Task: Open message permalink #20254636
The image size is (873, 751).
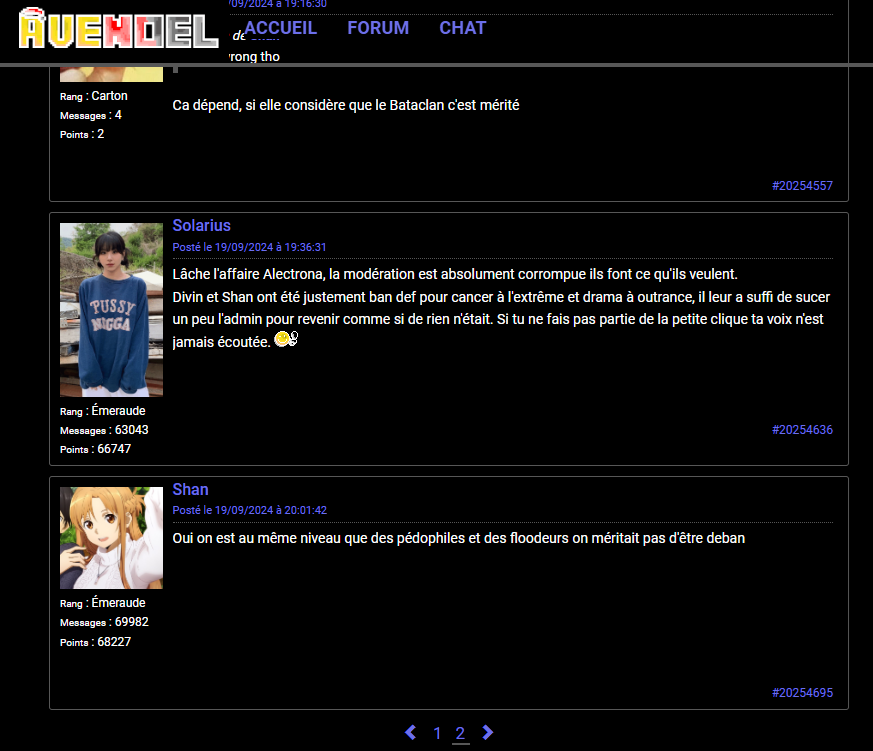Action: coord(802,430)
